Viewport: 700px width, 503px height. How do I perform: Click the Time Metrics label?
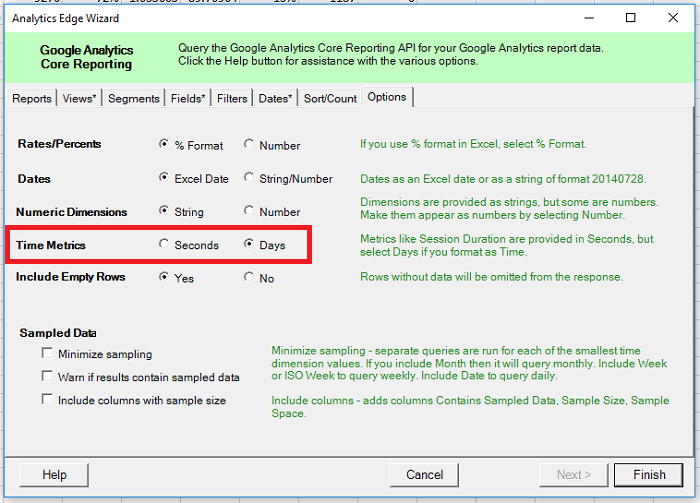pyautogui.click(x=51, y=245)
